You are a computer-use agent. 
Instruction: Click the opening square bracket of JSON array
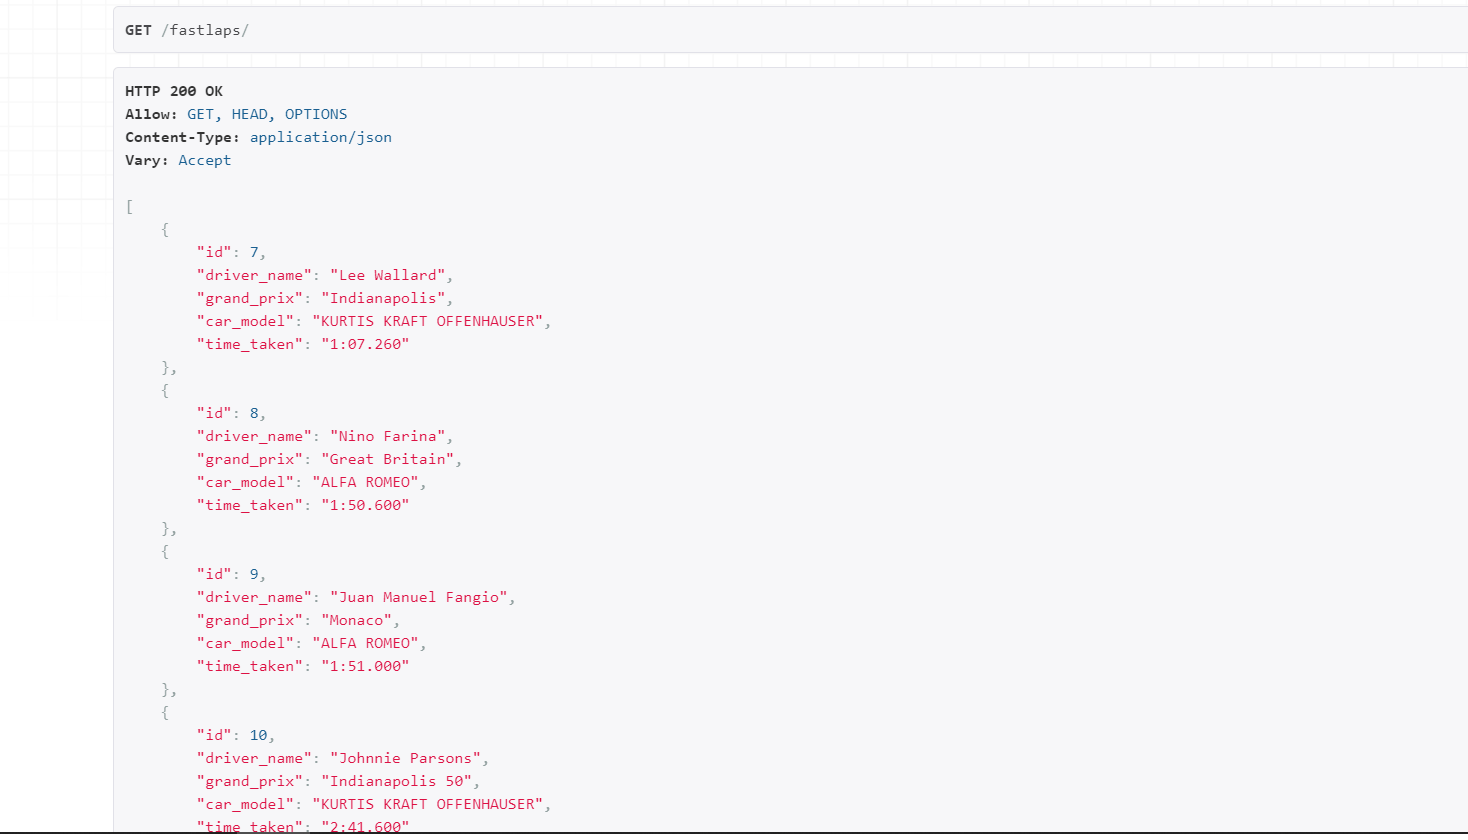tap(129, 206)
